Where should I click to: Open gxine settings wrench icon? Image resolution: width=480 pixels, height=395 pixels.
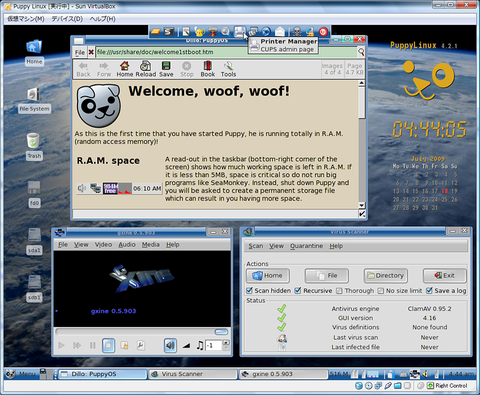click(x=141, y=345)
